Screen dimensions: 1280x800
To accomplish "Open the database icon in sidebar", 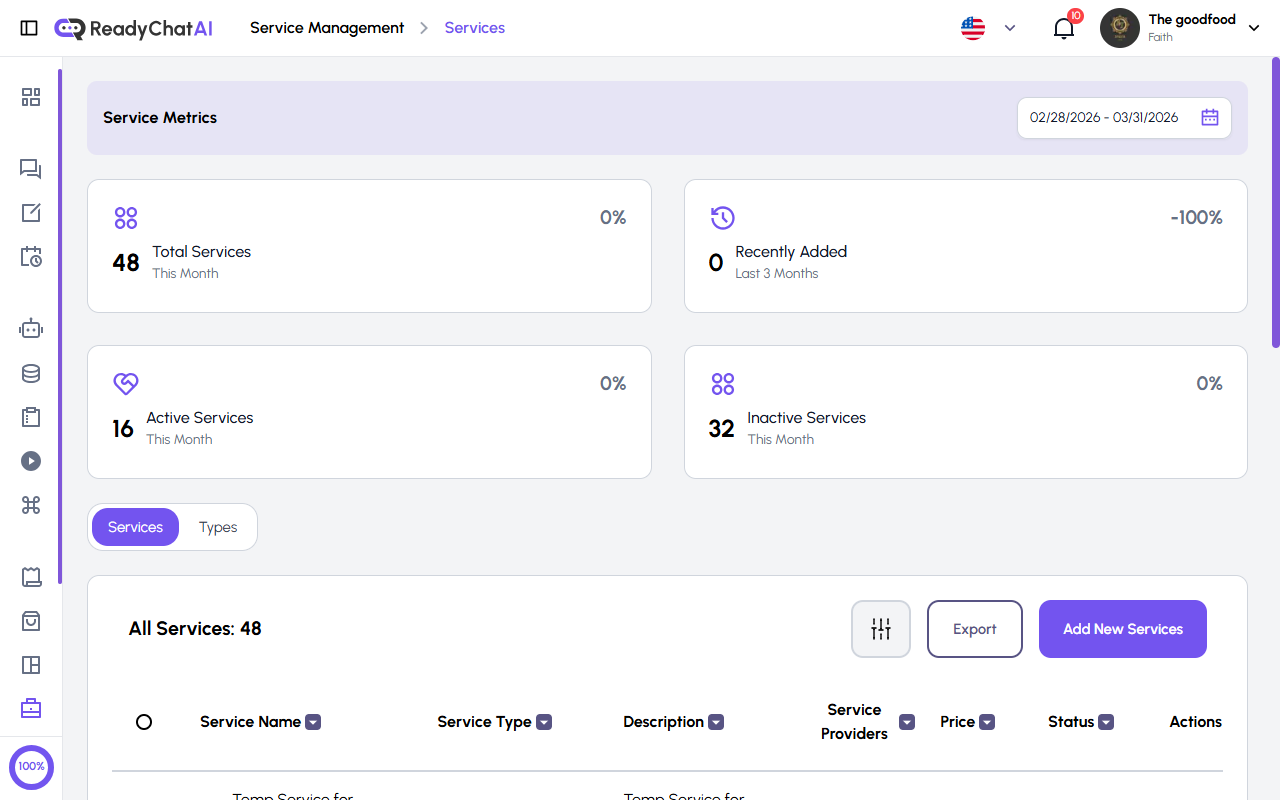I will pos(30,373).
